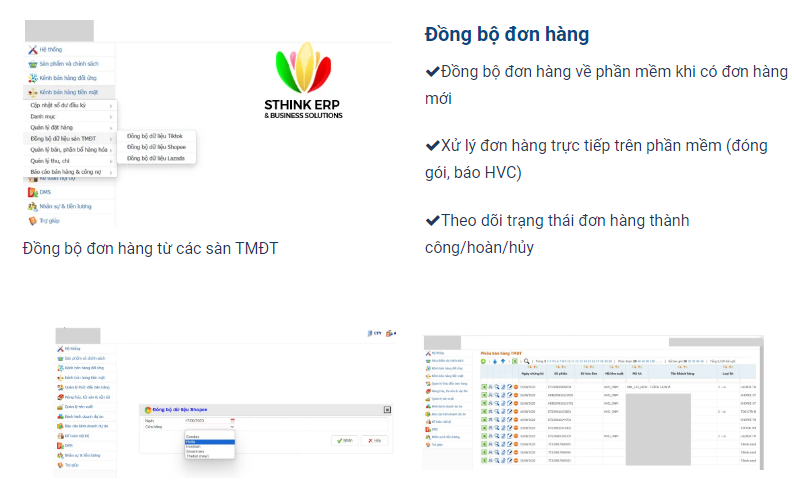Viewport: 794px width, 497px height.
Task: Click the Hệ thống tools icon
Action: (x=33, y=50)
